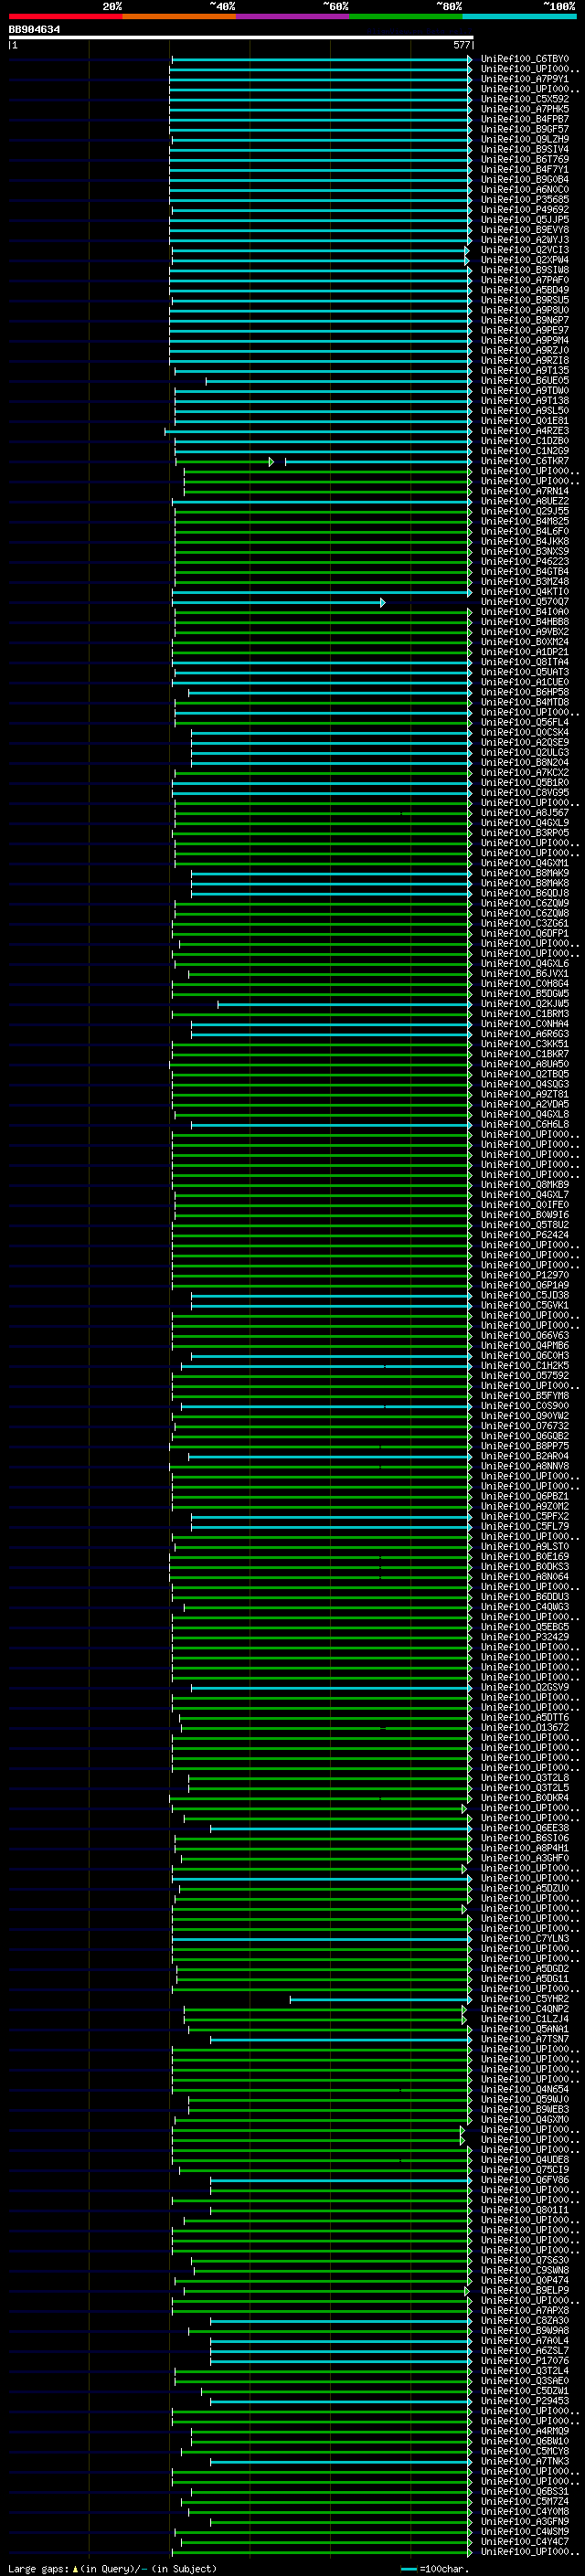This screenshot has width=585, height=2576.
Task: Click the query end position 577
Action: click(461, 45)
